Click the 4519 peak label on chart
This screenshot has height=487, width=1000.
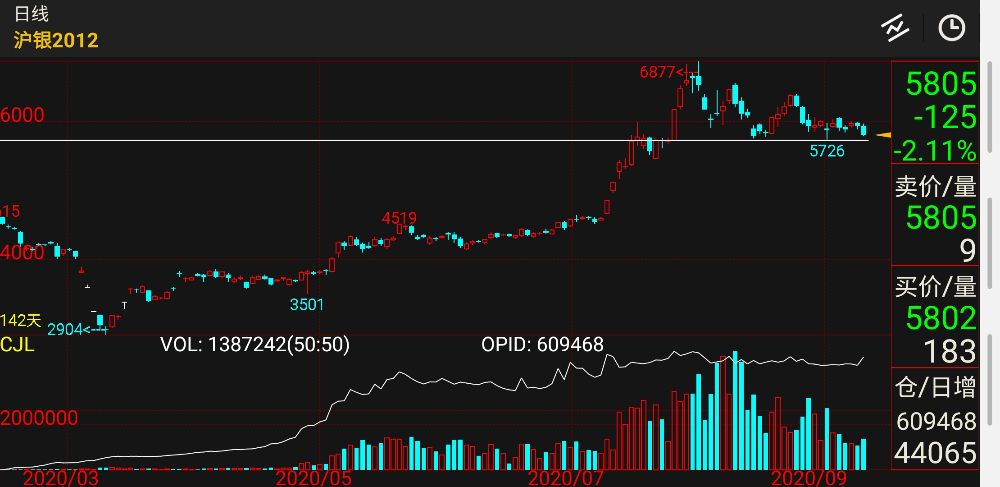399,218
